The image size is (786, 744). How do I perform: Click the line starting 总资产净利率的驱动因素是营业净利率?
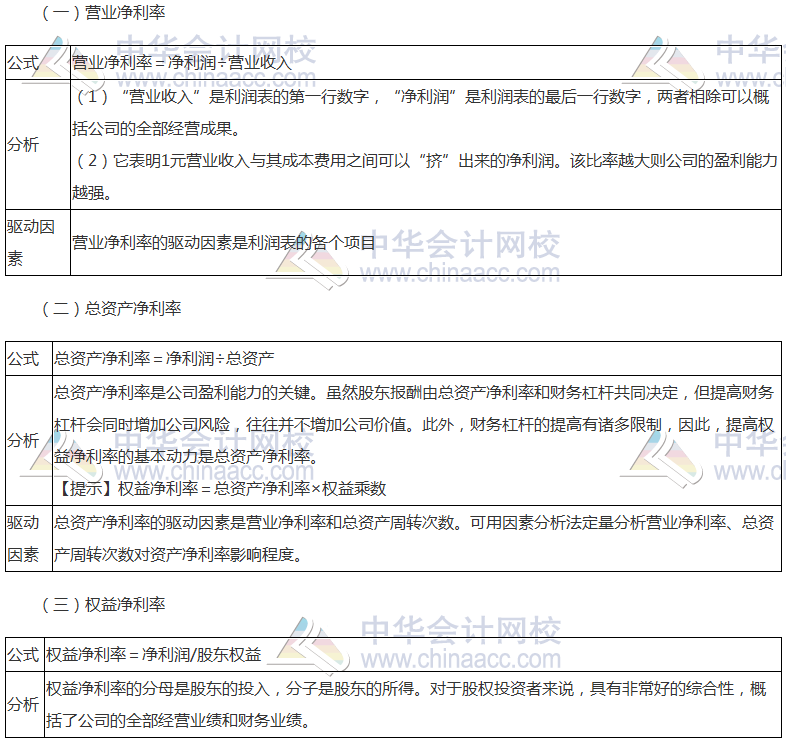pos(414,523)
